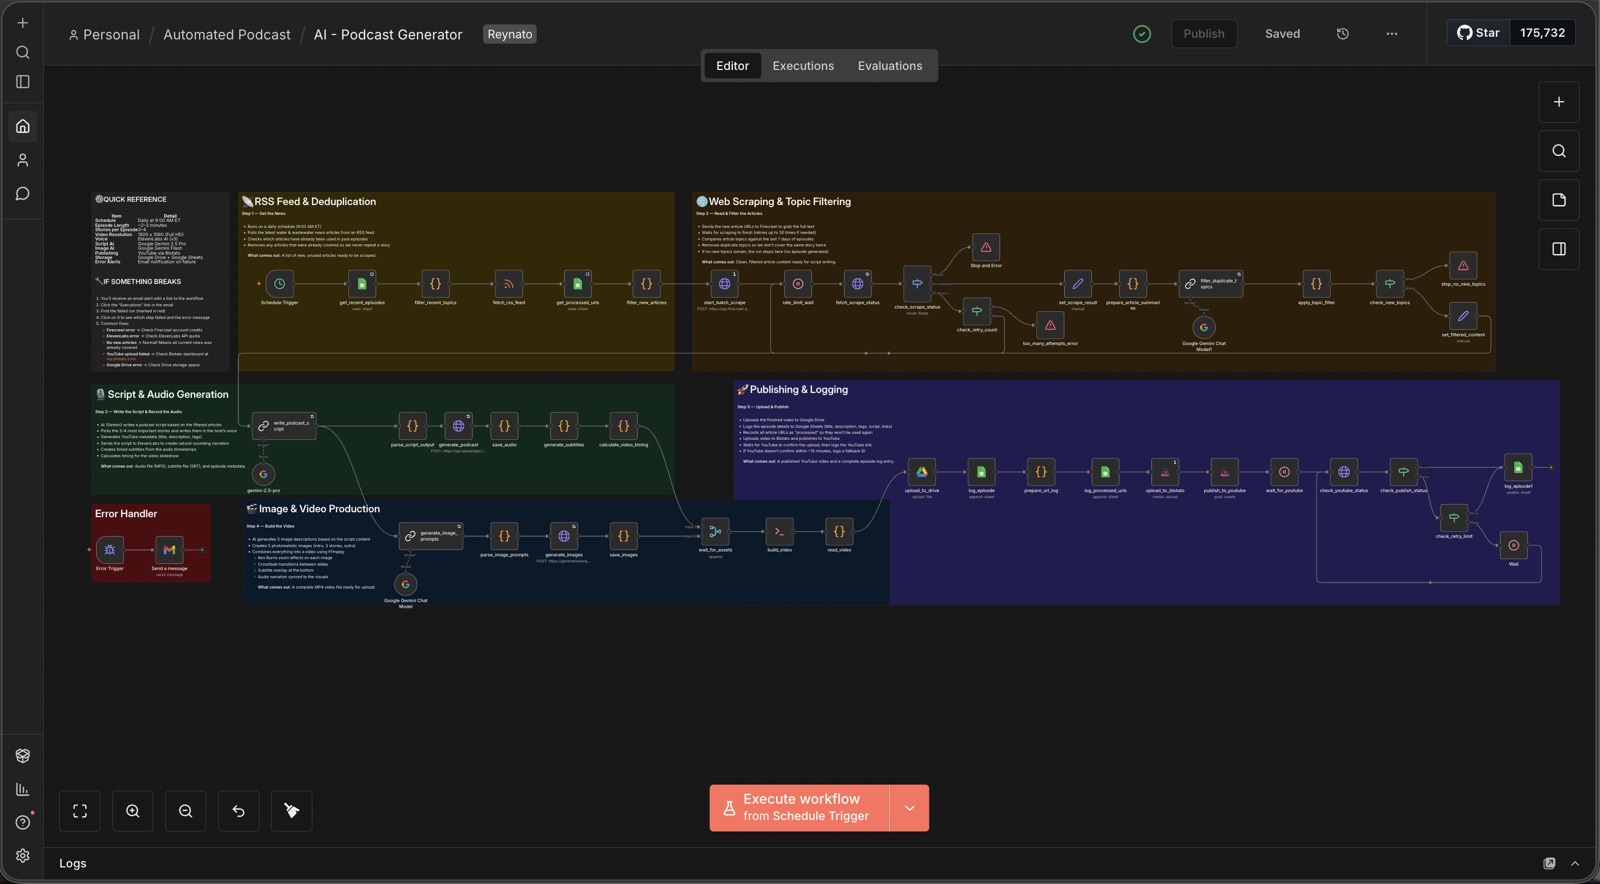Select the fetch_rss_feed node
1600x884 pixels.
click(508, 284)
